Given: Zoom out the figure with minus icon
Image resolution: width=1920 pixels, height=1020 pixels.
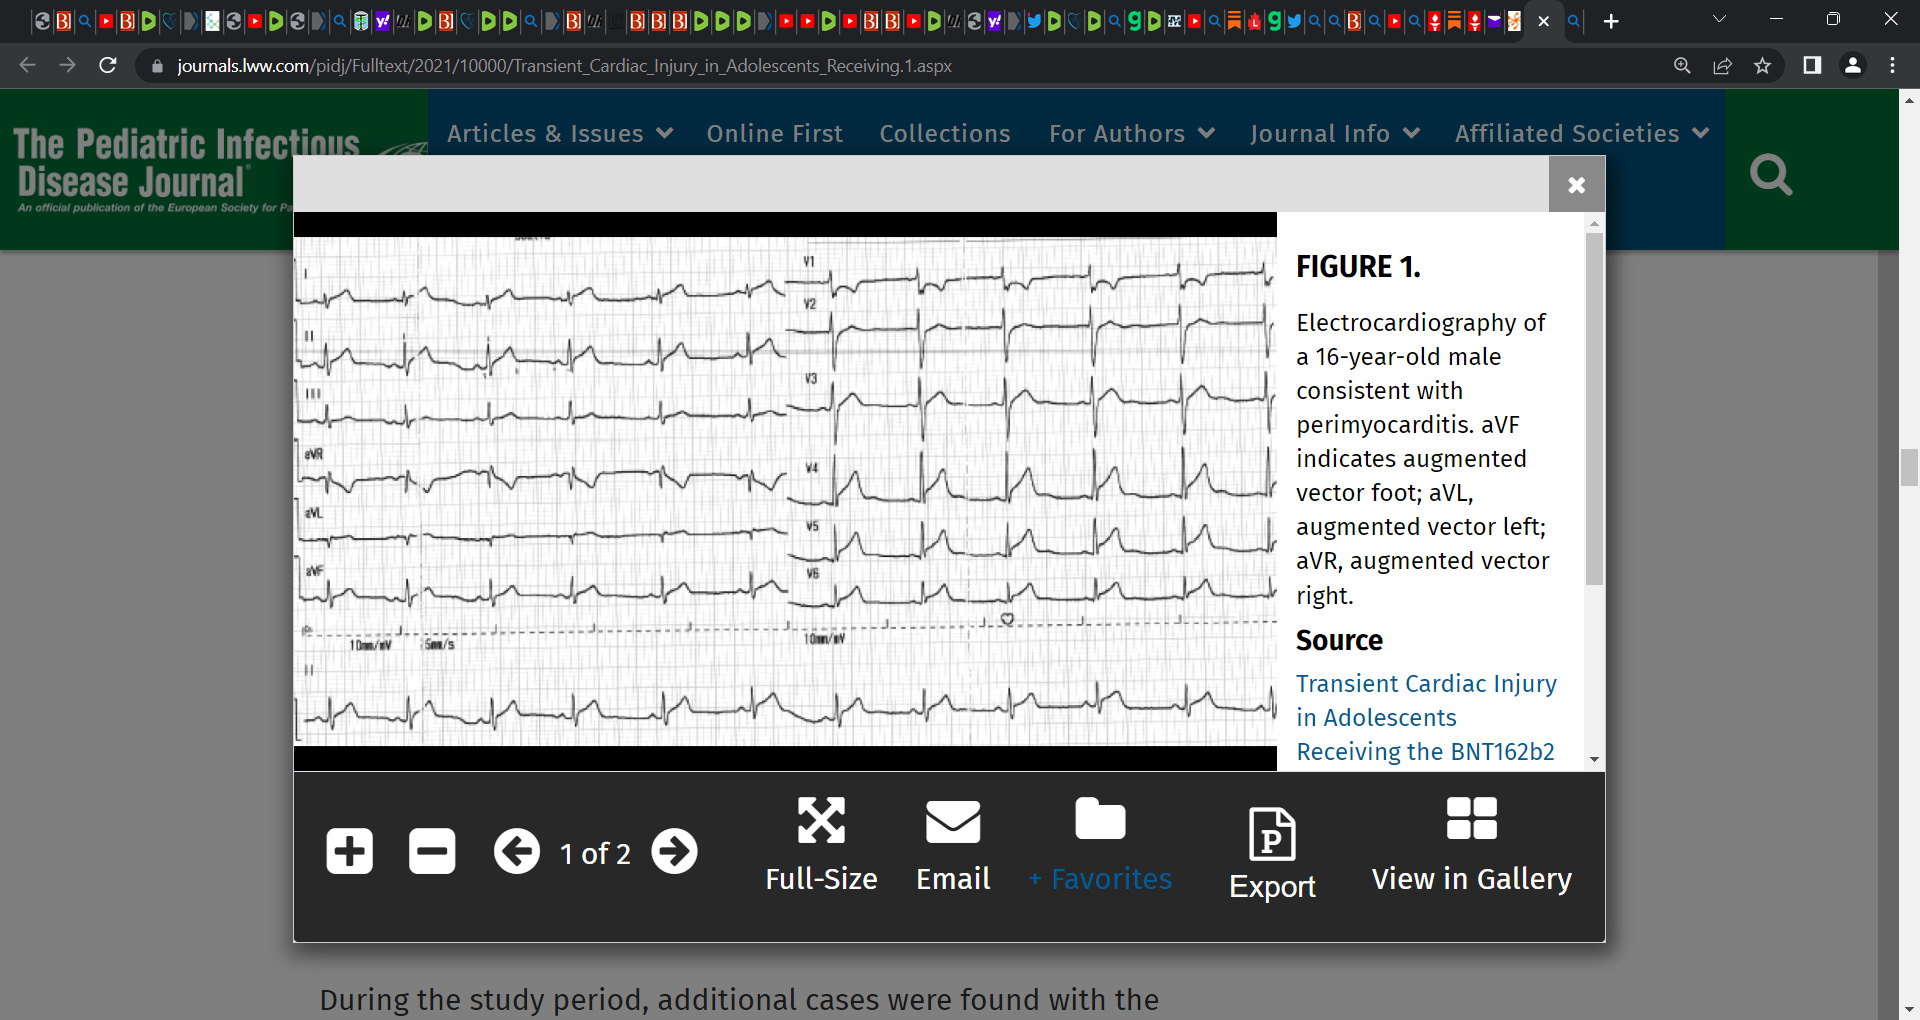Looking at the screenshot, I should [432, 852].
